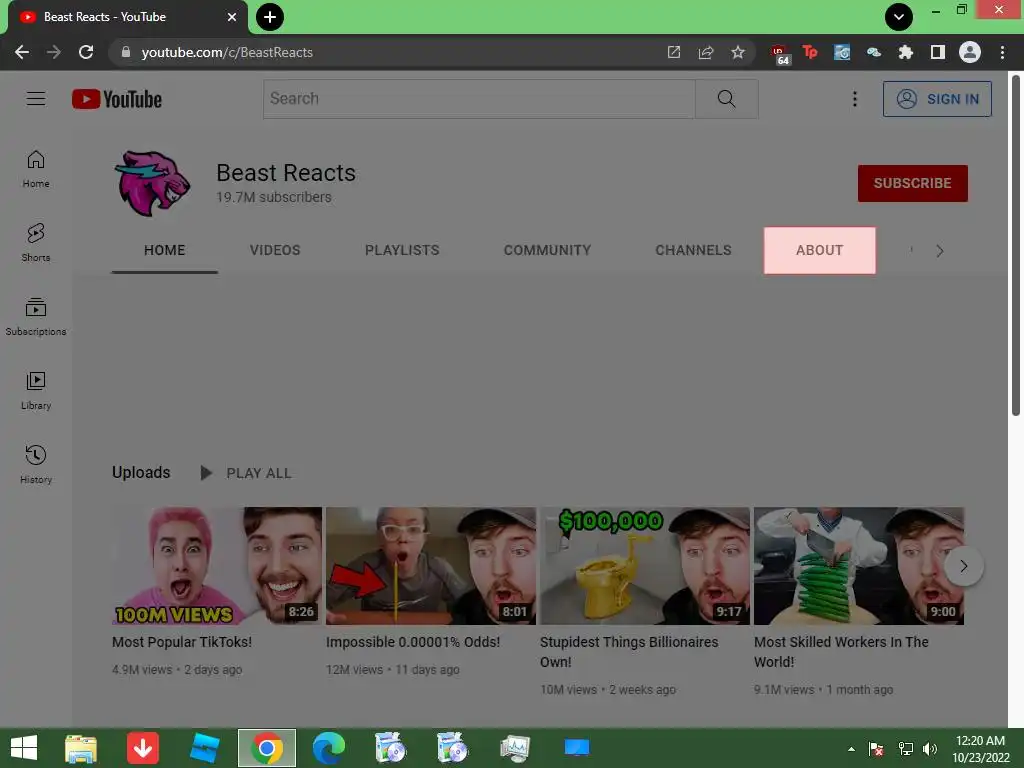Switch to the HOME tab

point(165,250)
